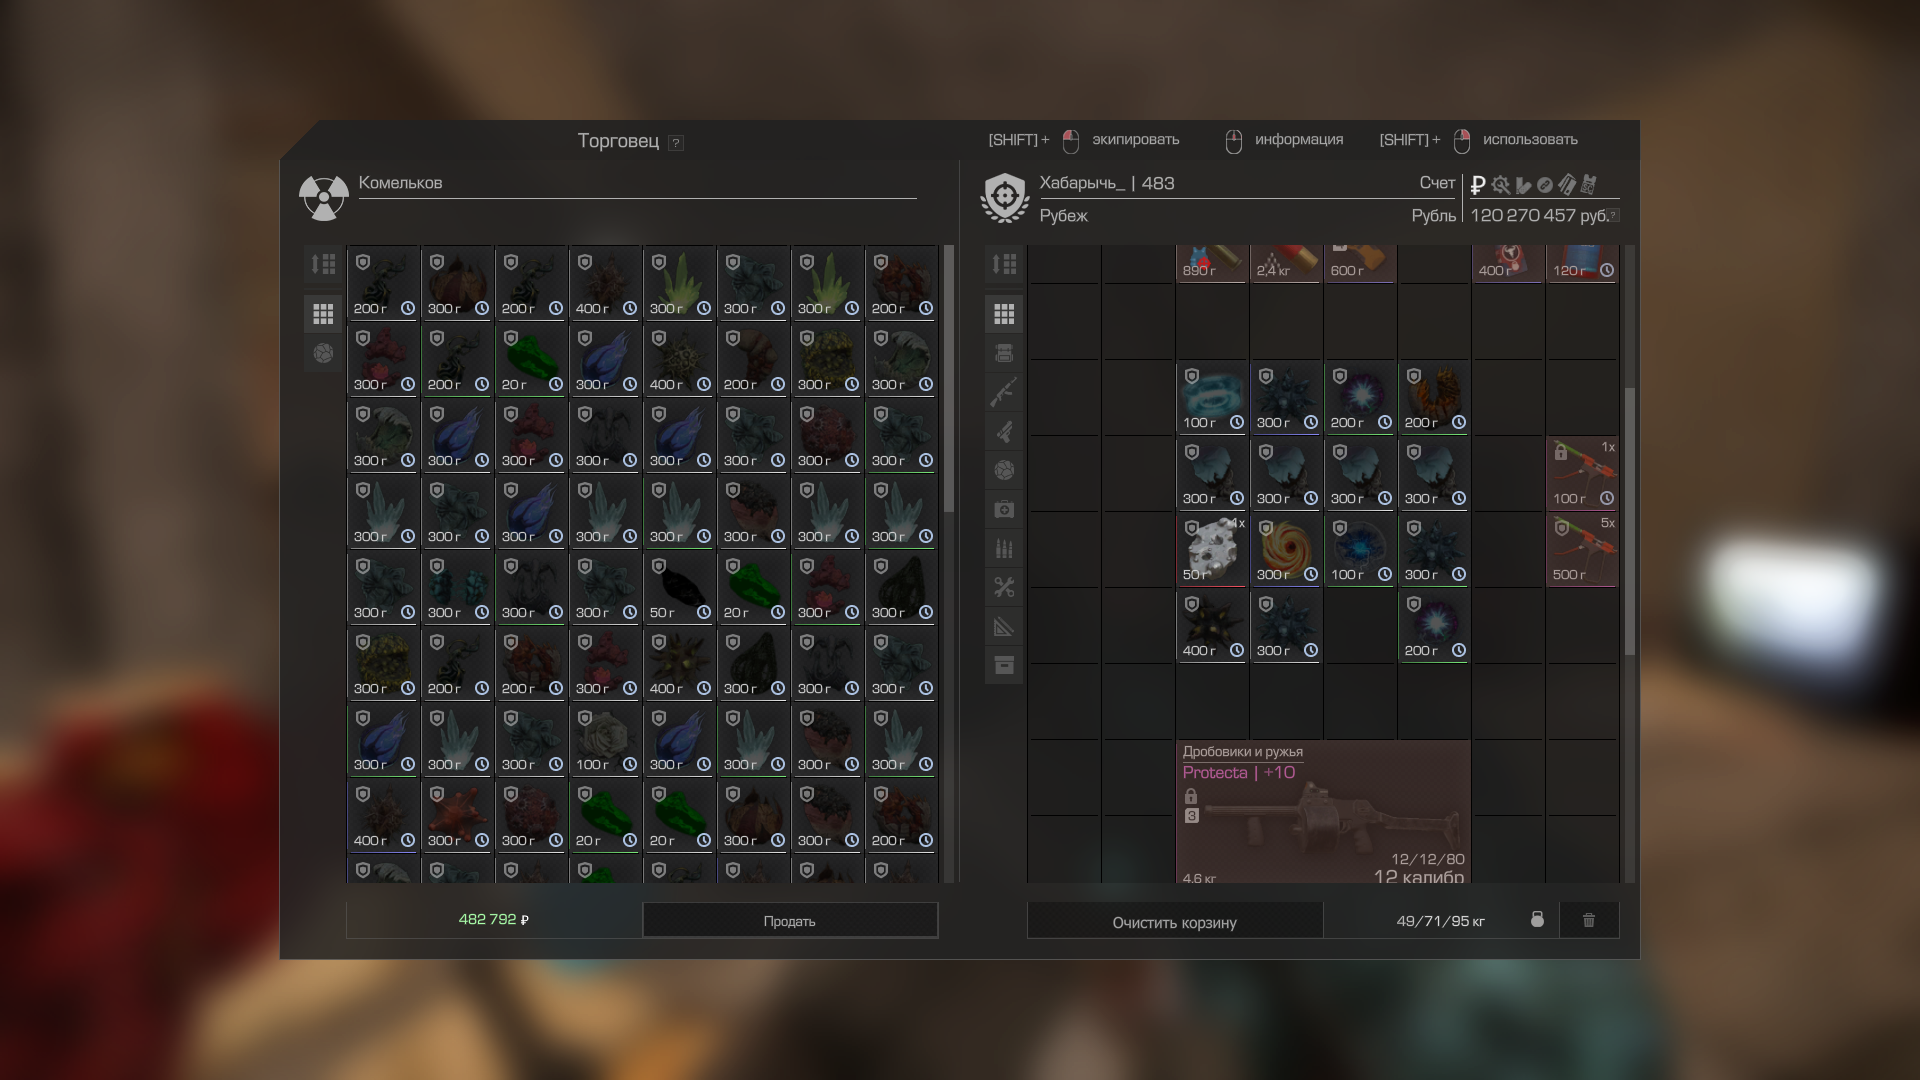The height and width of the screenshot is (1080, 1920).
Task: Filter player inventory by blueprints ruler icon
Action: click(1004, 626)
